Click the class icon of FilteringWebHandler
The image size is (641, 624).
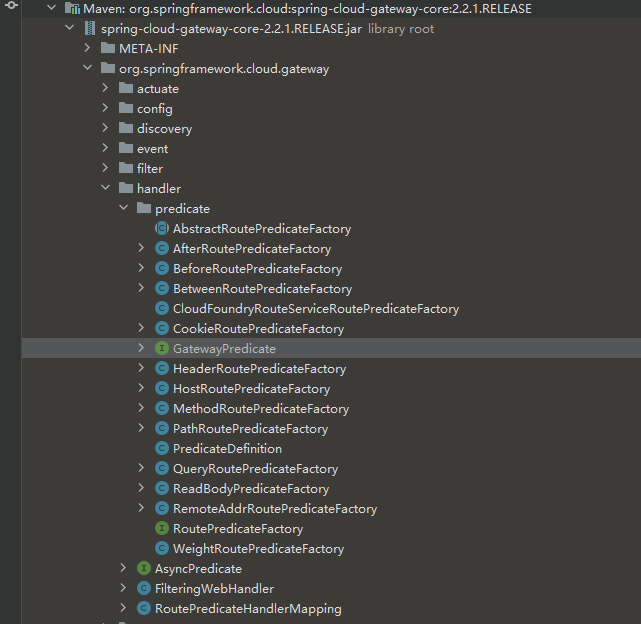click(x=144, y=588)
